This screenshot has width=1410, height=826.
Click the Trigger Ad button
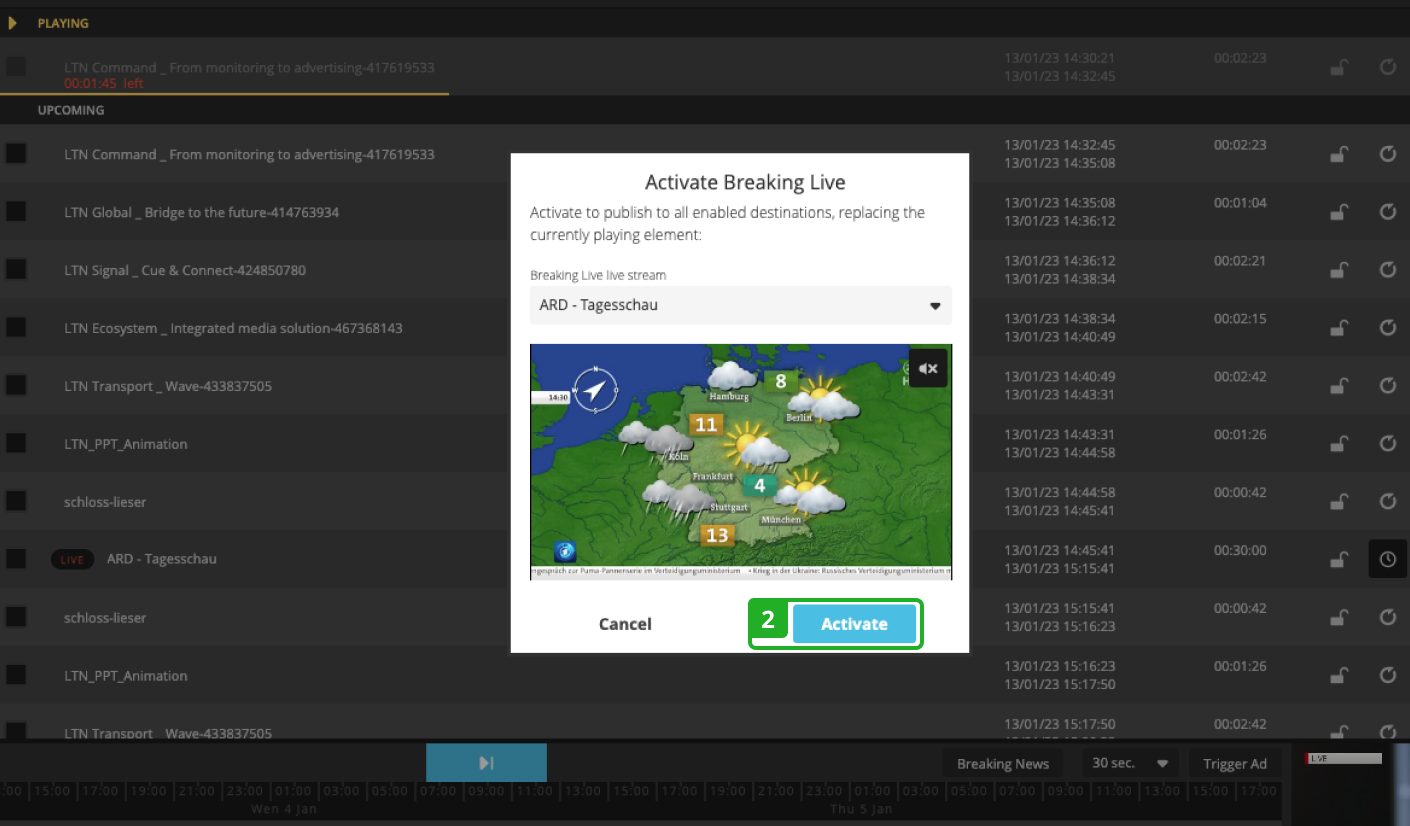pos(1234,764)
